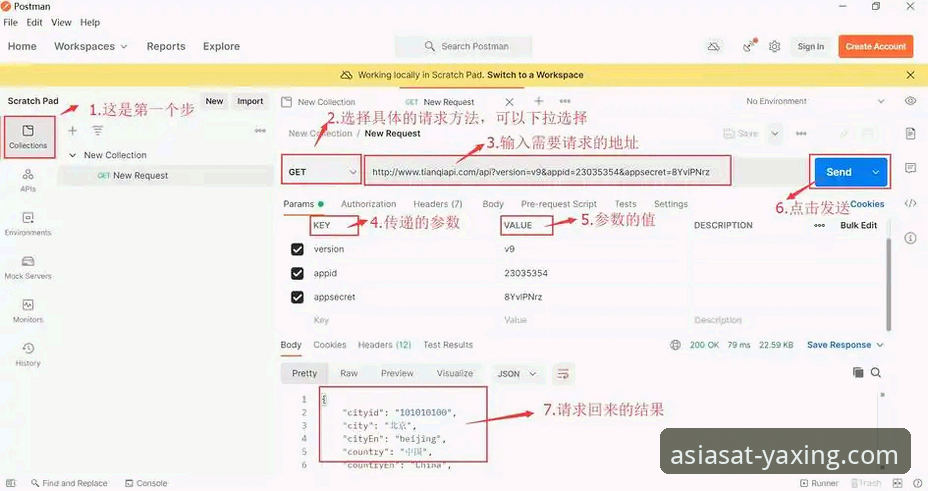Switch to the Raw response view
928x491 pixels.
(x=349, y=374)
